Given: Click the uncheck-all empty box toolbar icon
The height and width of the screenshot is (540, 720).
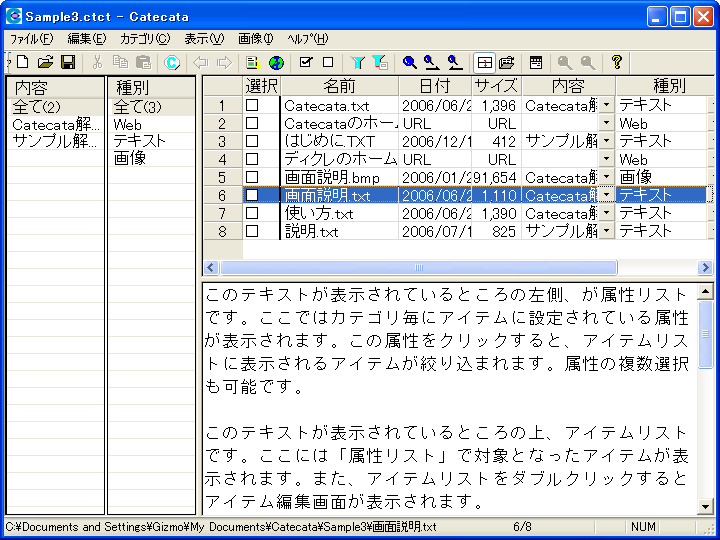Looking at the screenshot, I should pos(328,62).
